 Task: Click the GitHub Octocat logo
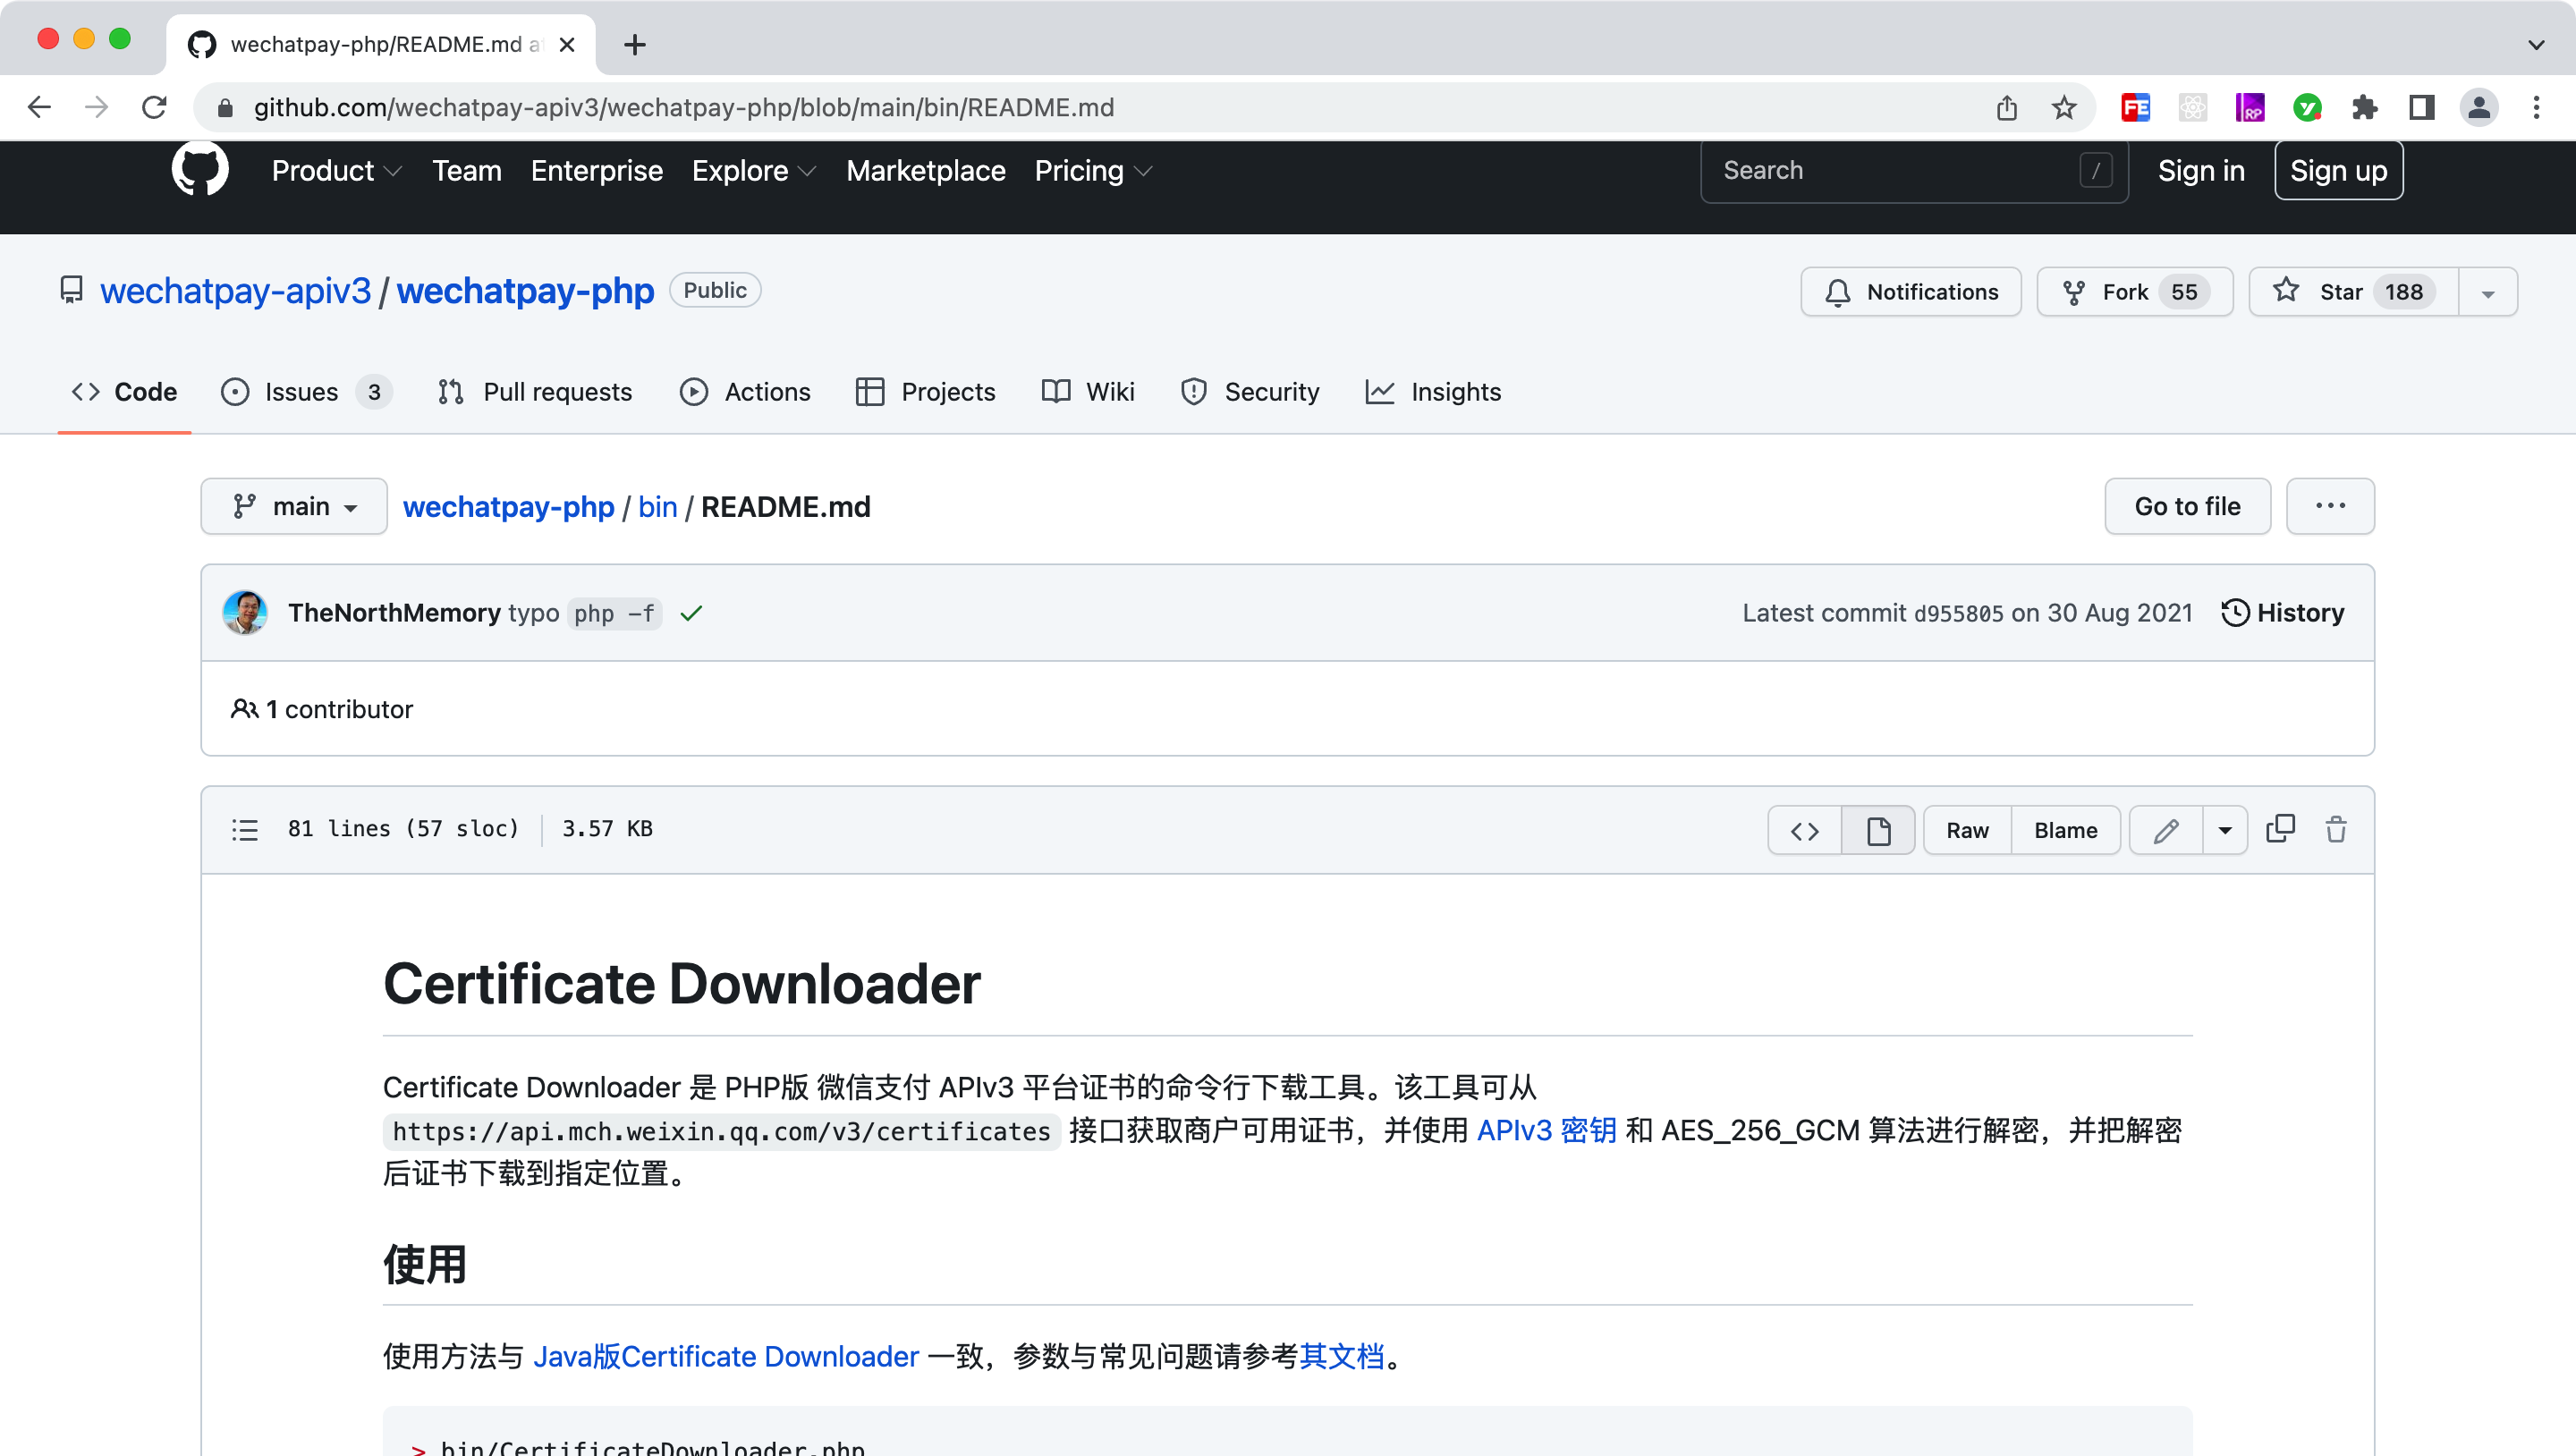200,170
